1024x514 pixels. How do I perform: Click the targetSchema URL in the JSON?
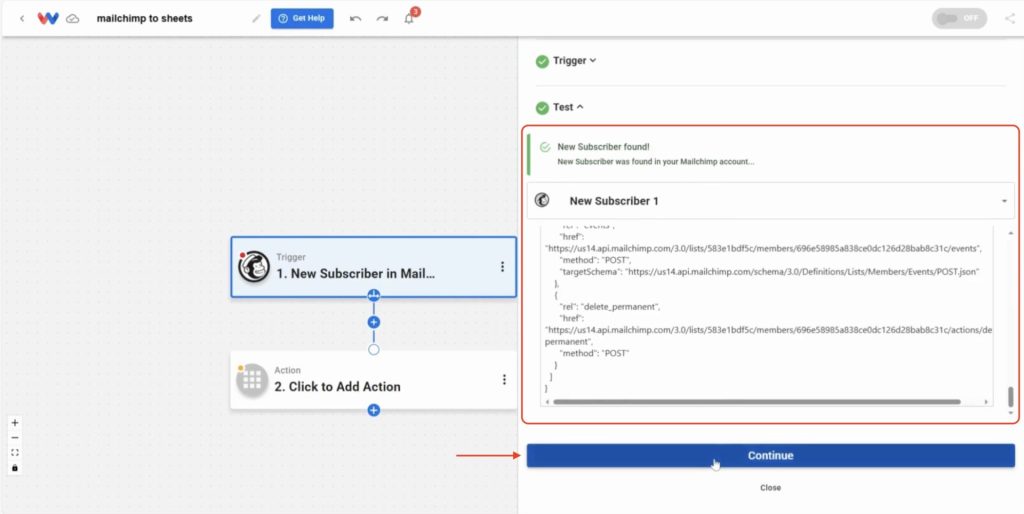tap(803, 271)
